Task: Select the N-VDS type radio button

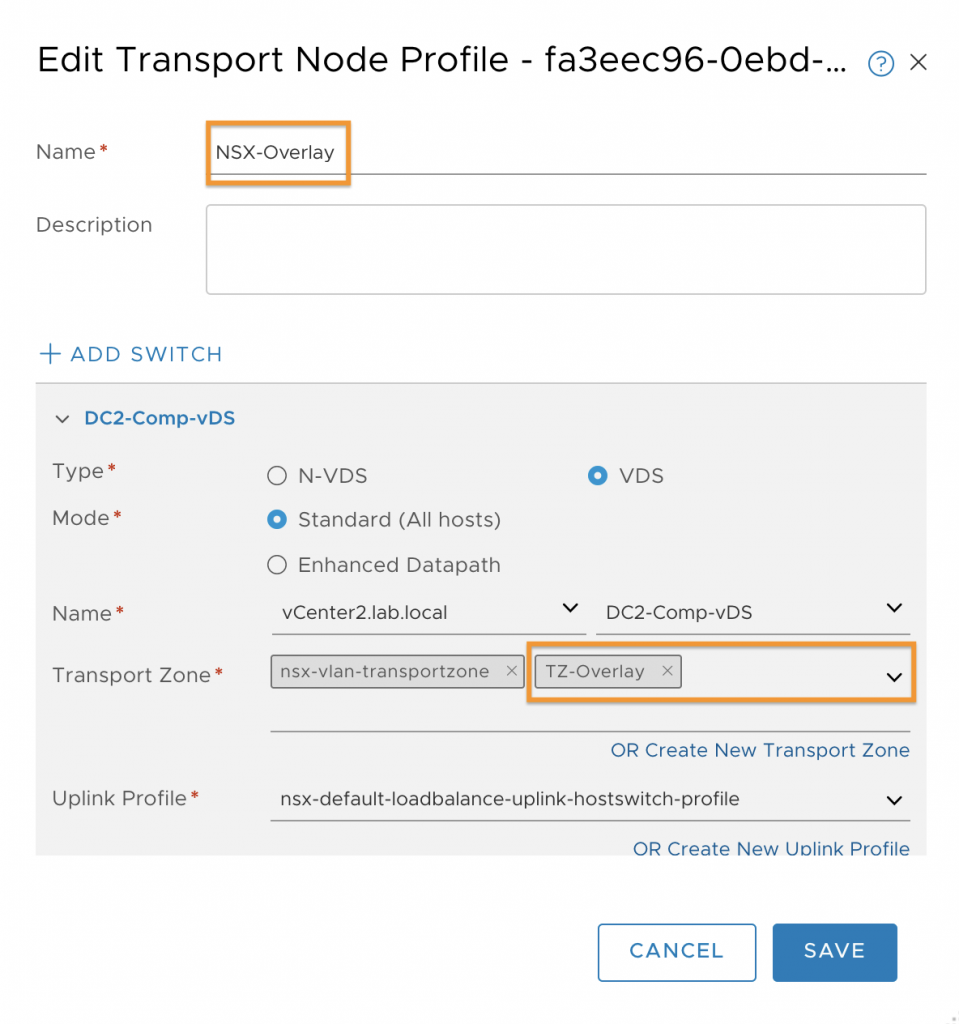Action: [277, 475]
